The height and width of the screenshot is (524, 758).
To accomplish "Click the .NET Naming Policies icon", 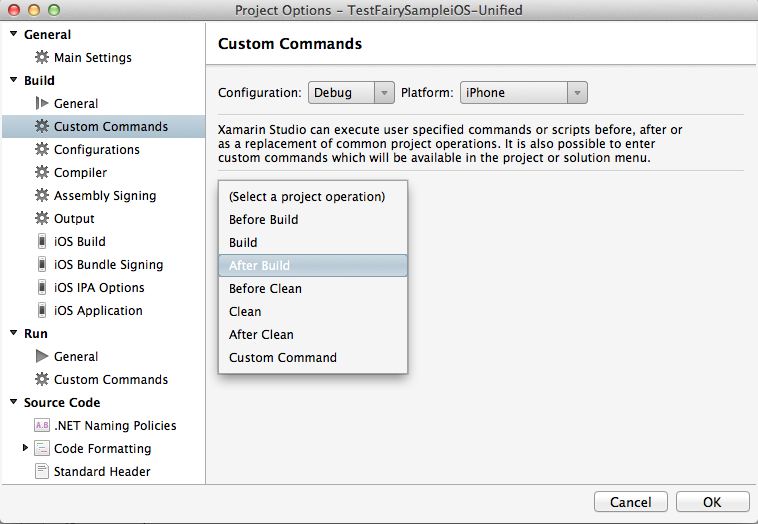I will click(x=42, y=426).
